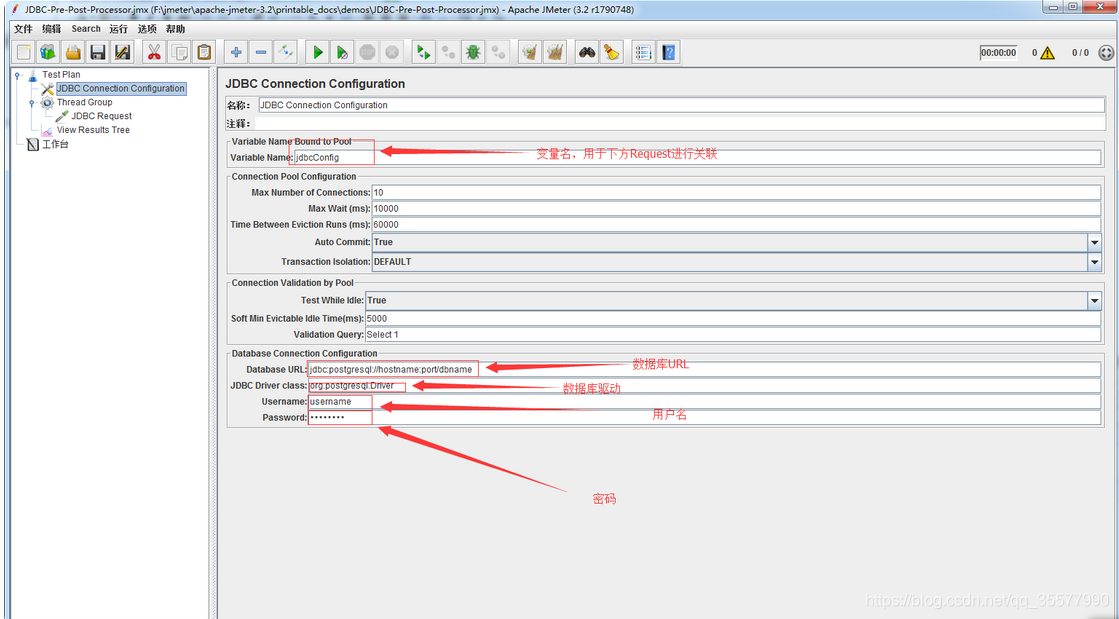Click the 00:00:00 elapsed timer display

coord(998,53)
